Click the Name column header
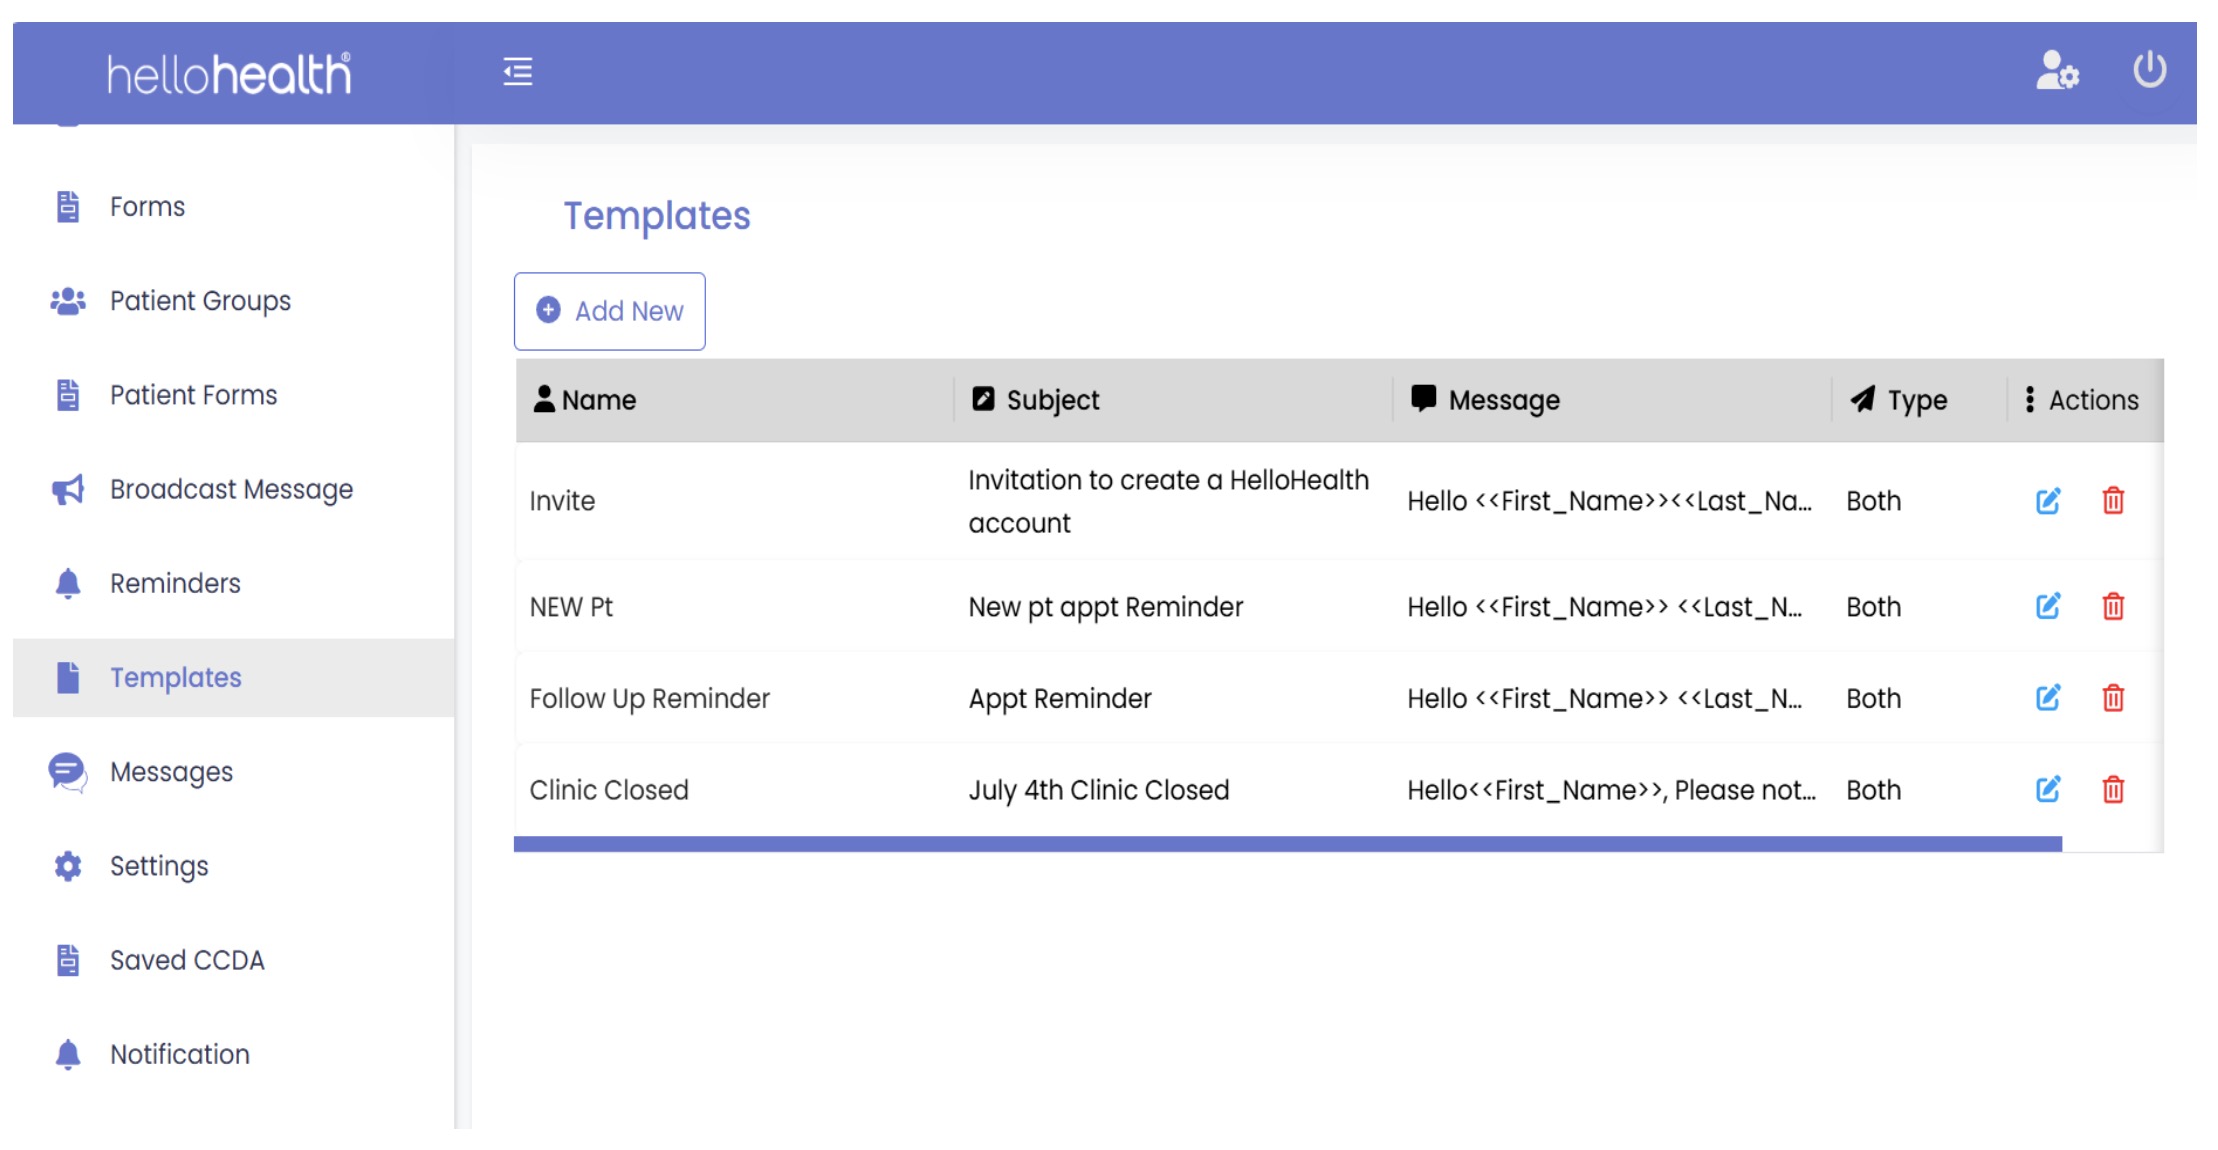The height and width of the screenshot is (1150, 2218). pyautogui.click(x=598, y=400)
